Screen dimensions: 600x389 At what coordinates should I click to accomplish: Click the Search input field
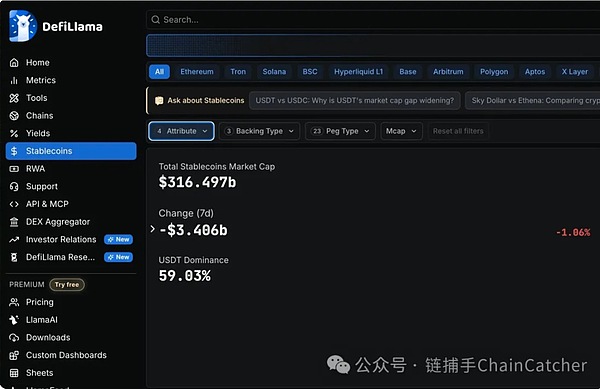point(373,20)
